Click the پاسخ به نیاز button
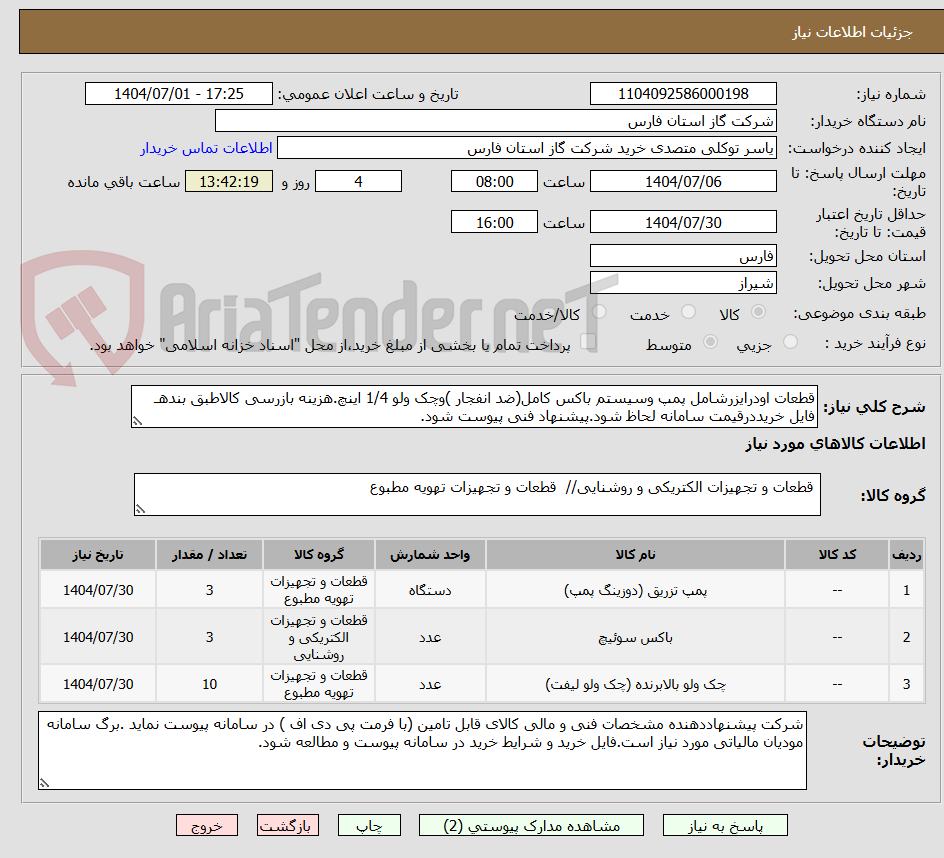 click(724, 825)
